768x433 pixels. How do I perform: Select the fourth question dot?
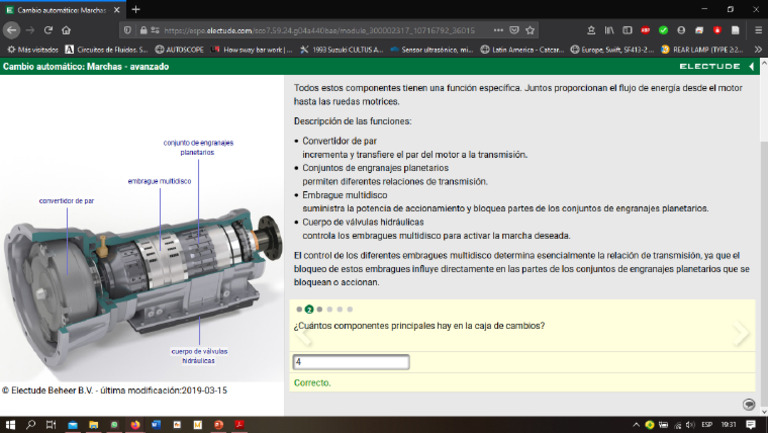pyautogui.click(x=330, y=310)
